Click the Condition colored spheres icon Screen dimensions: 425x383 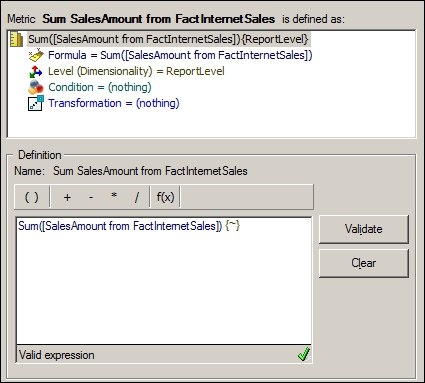(36, 87)
